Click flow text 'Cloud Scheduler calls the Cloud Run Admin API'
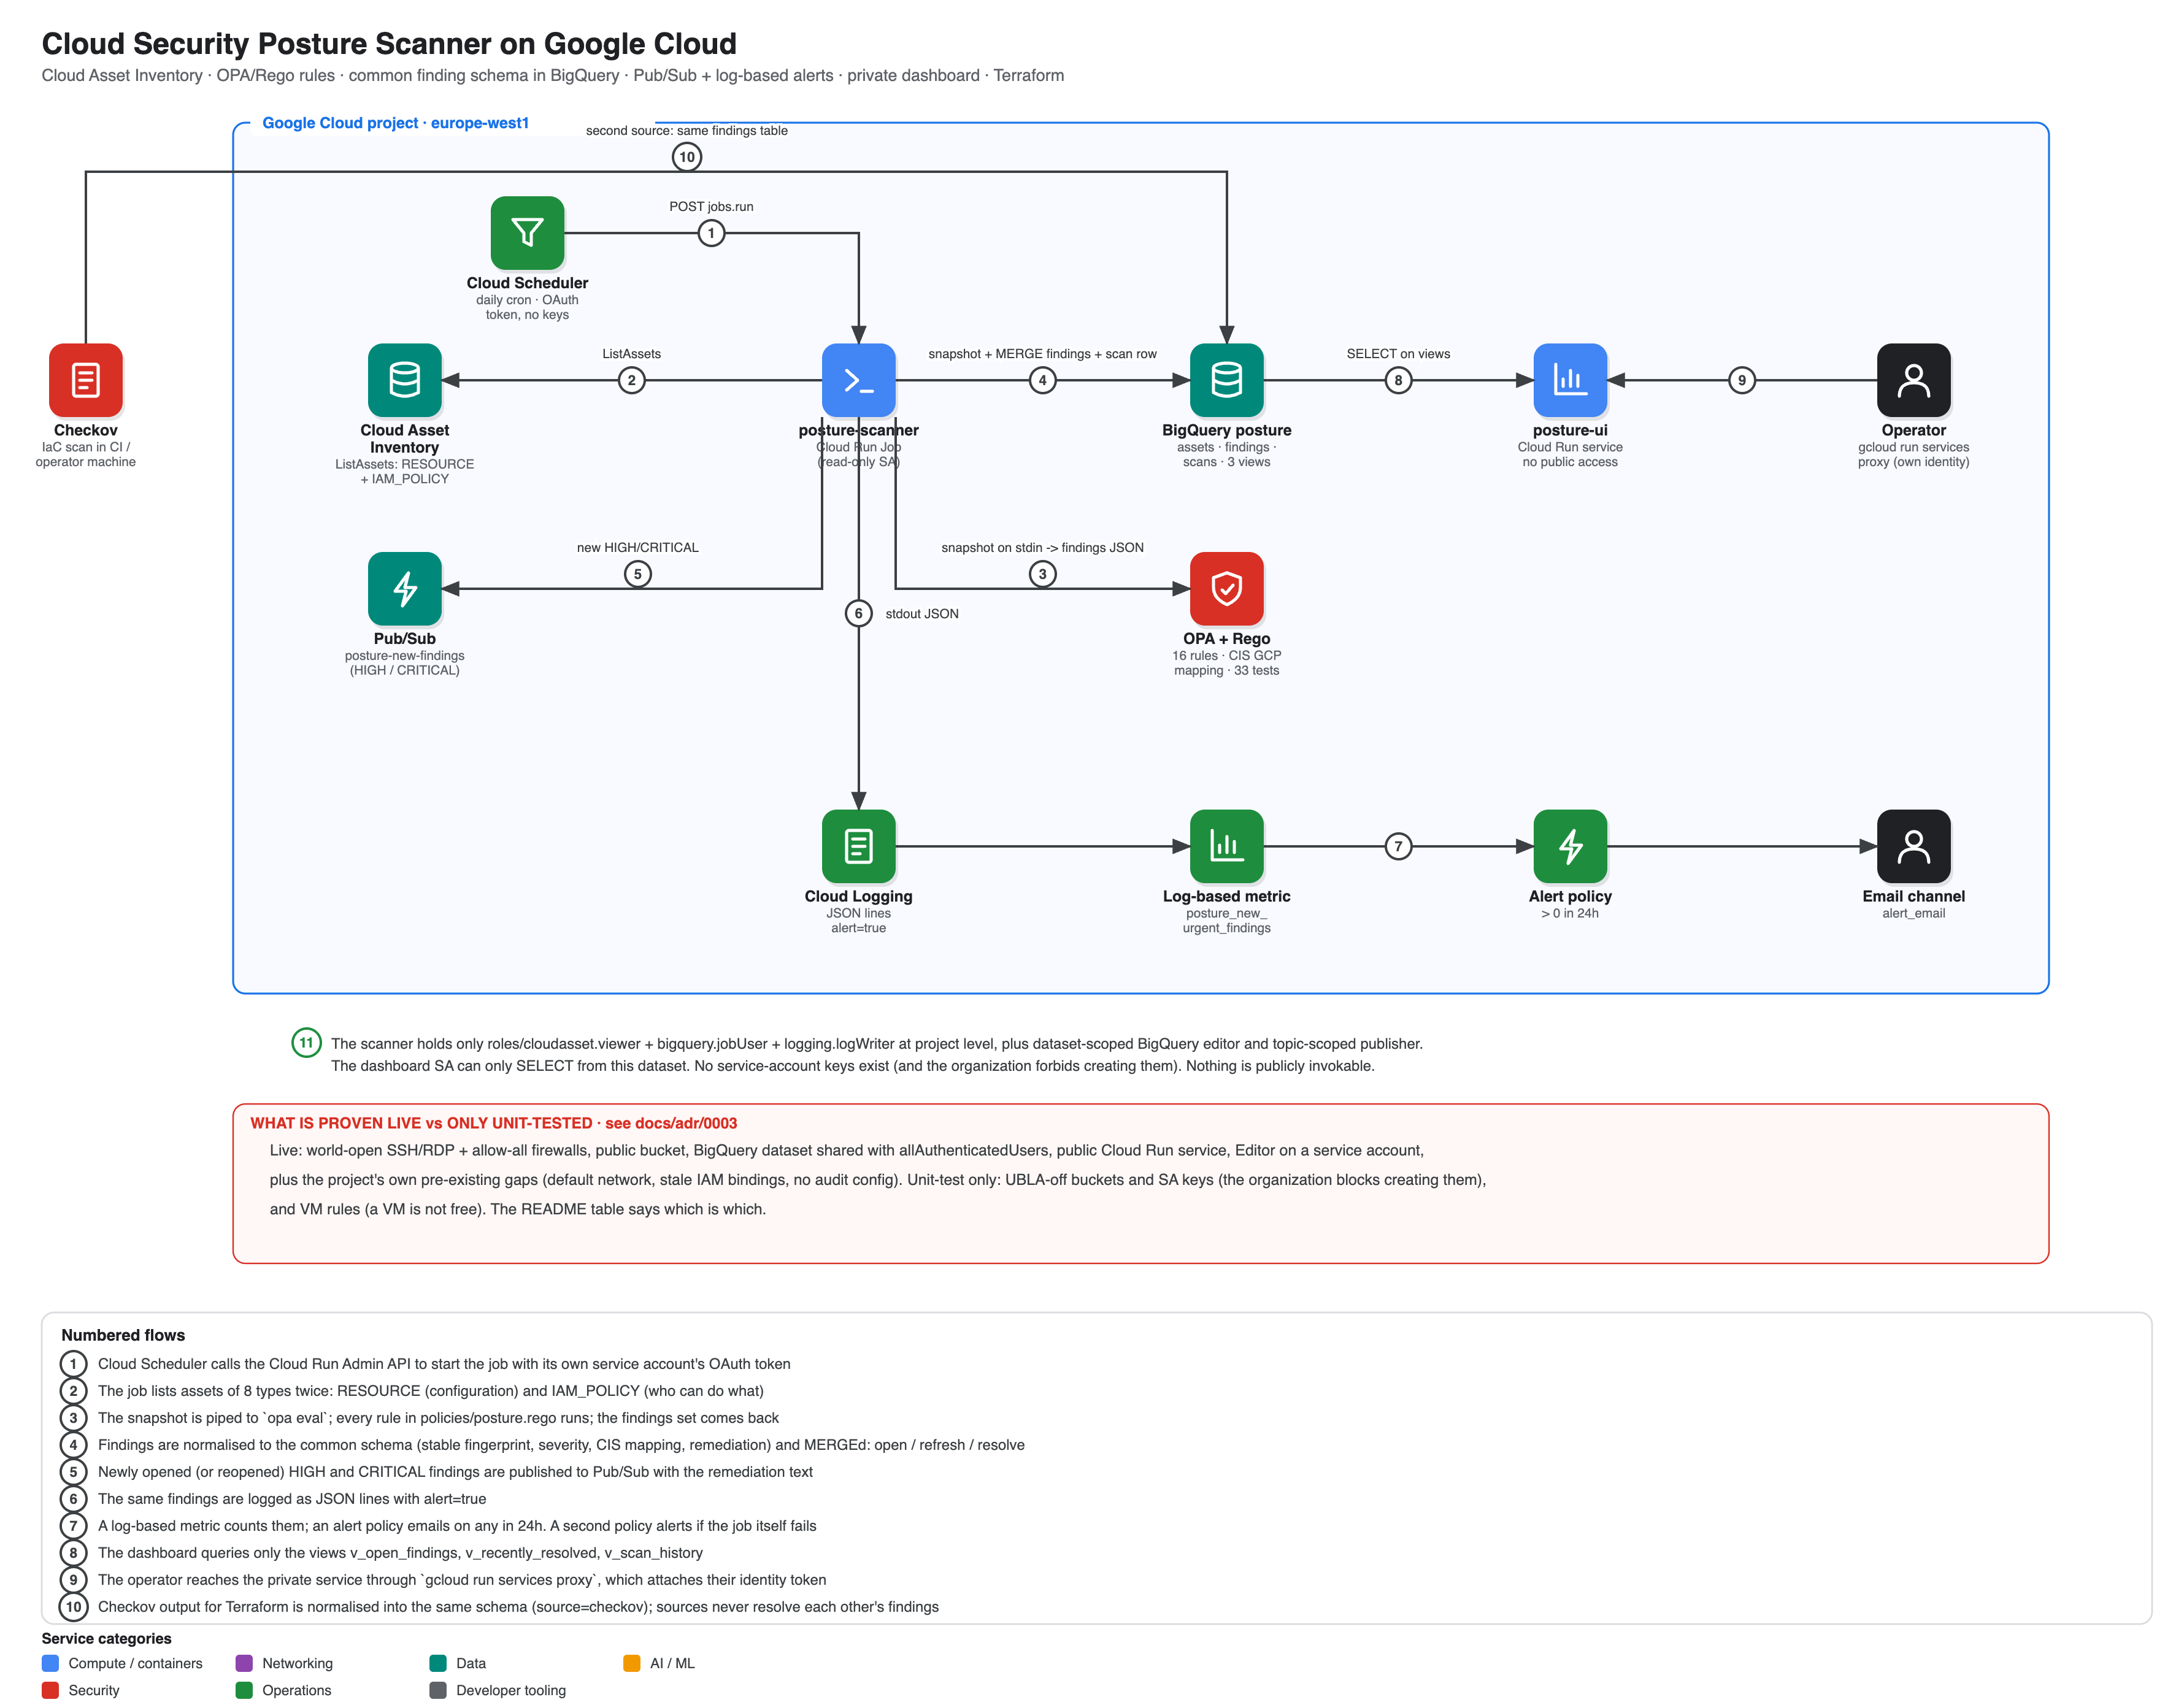Image resolution: width=2184 pixels, height=1705 pixels. (444, 1364)
